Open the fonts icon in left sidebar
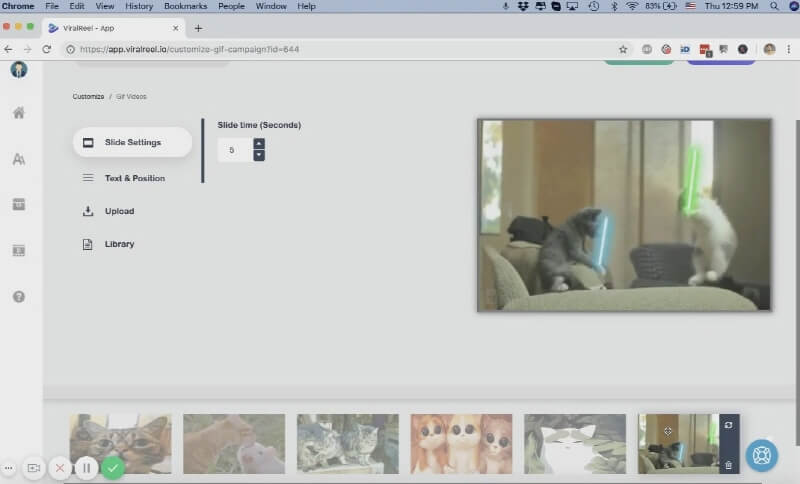The image size is (800, 484). tap(19, 159)
